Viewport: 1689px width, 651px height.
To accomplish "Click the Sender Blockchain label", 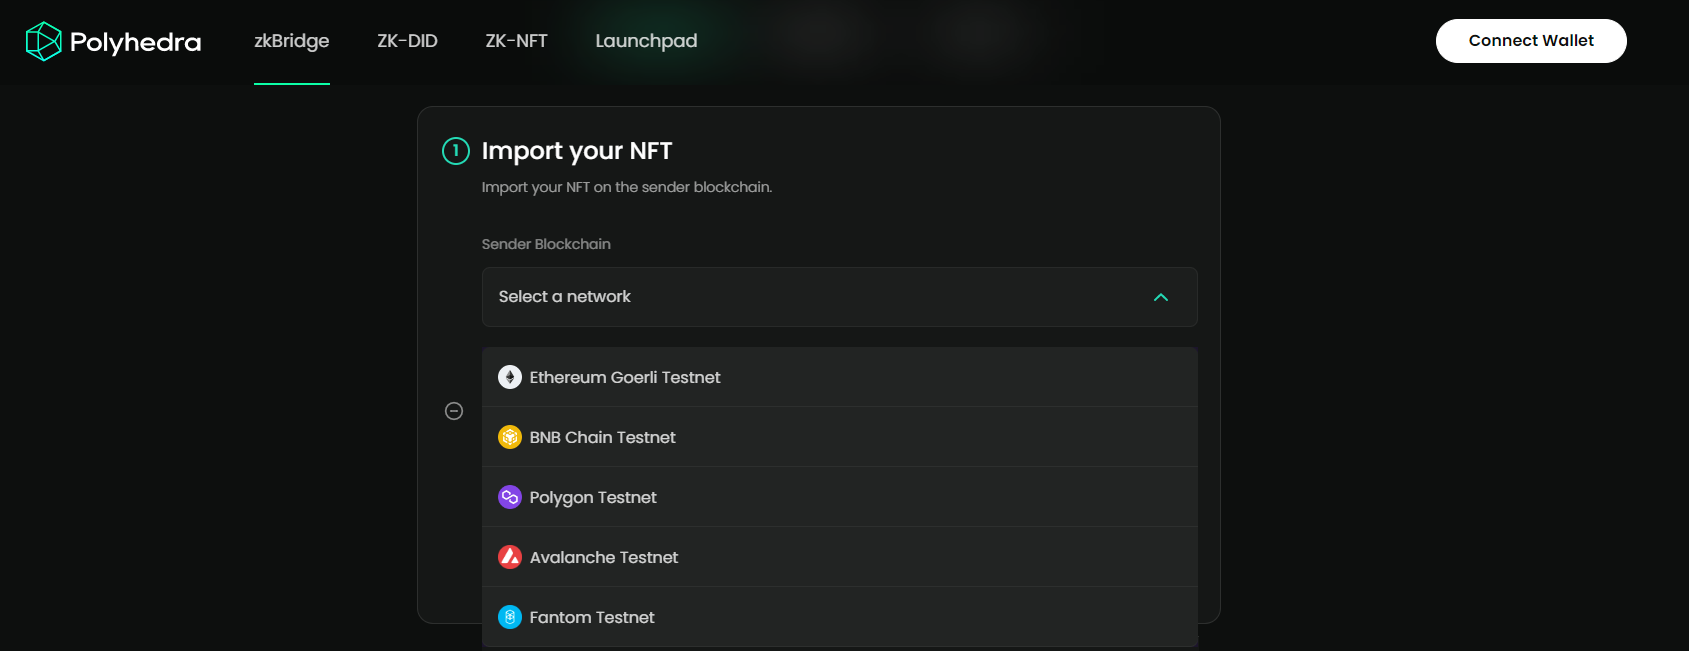I will [x=546, y=244].
